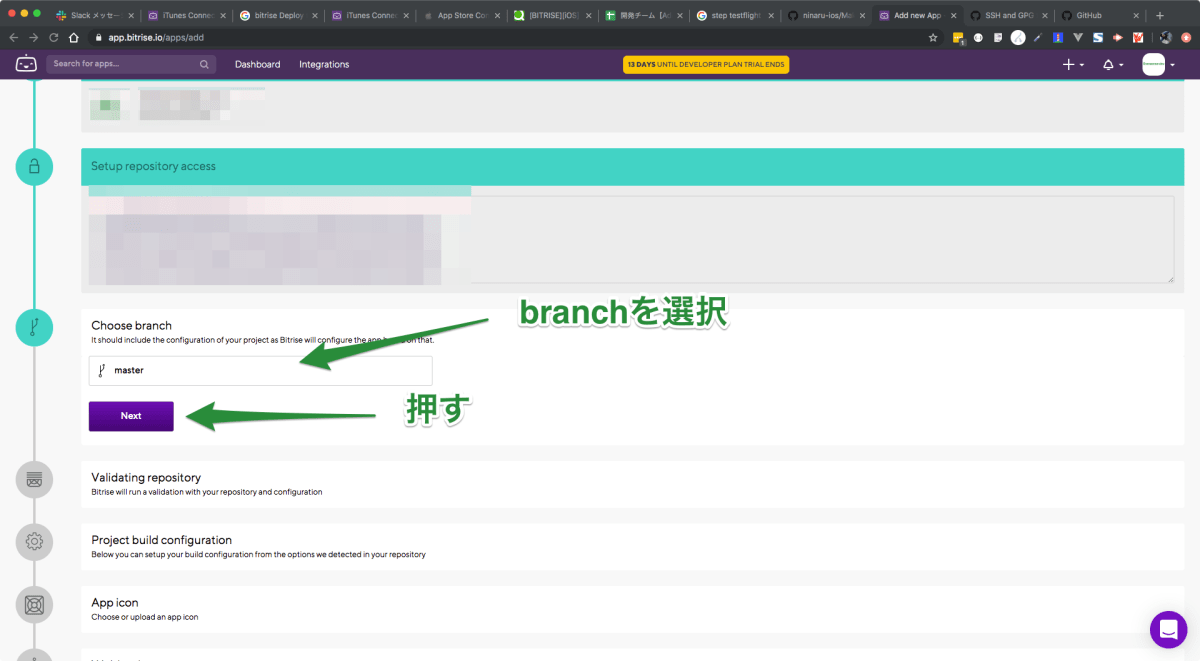Screen dimensions: 1200x661
Task: Go back with the browser back arrow
Action: (14, 37)
